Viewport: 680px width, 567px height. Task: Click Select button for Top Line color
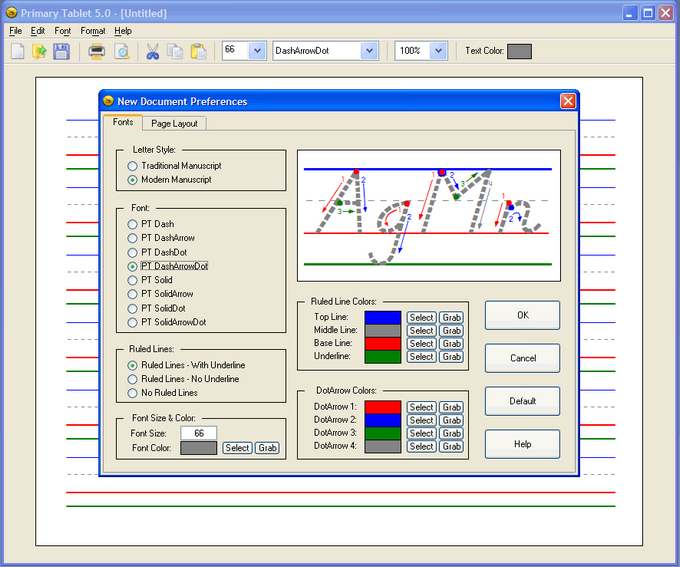click(421, 317)
